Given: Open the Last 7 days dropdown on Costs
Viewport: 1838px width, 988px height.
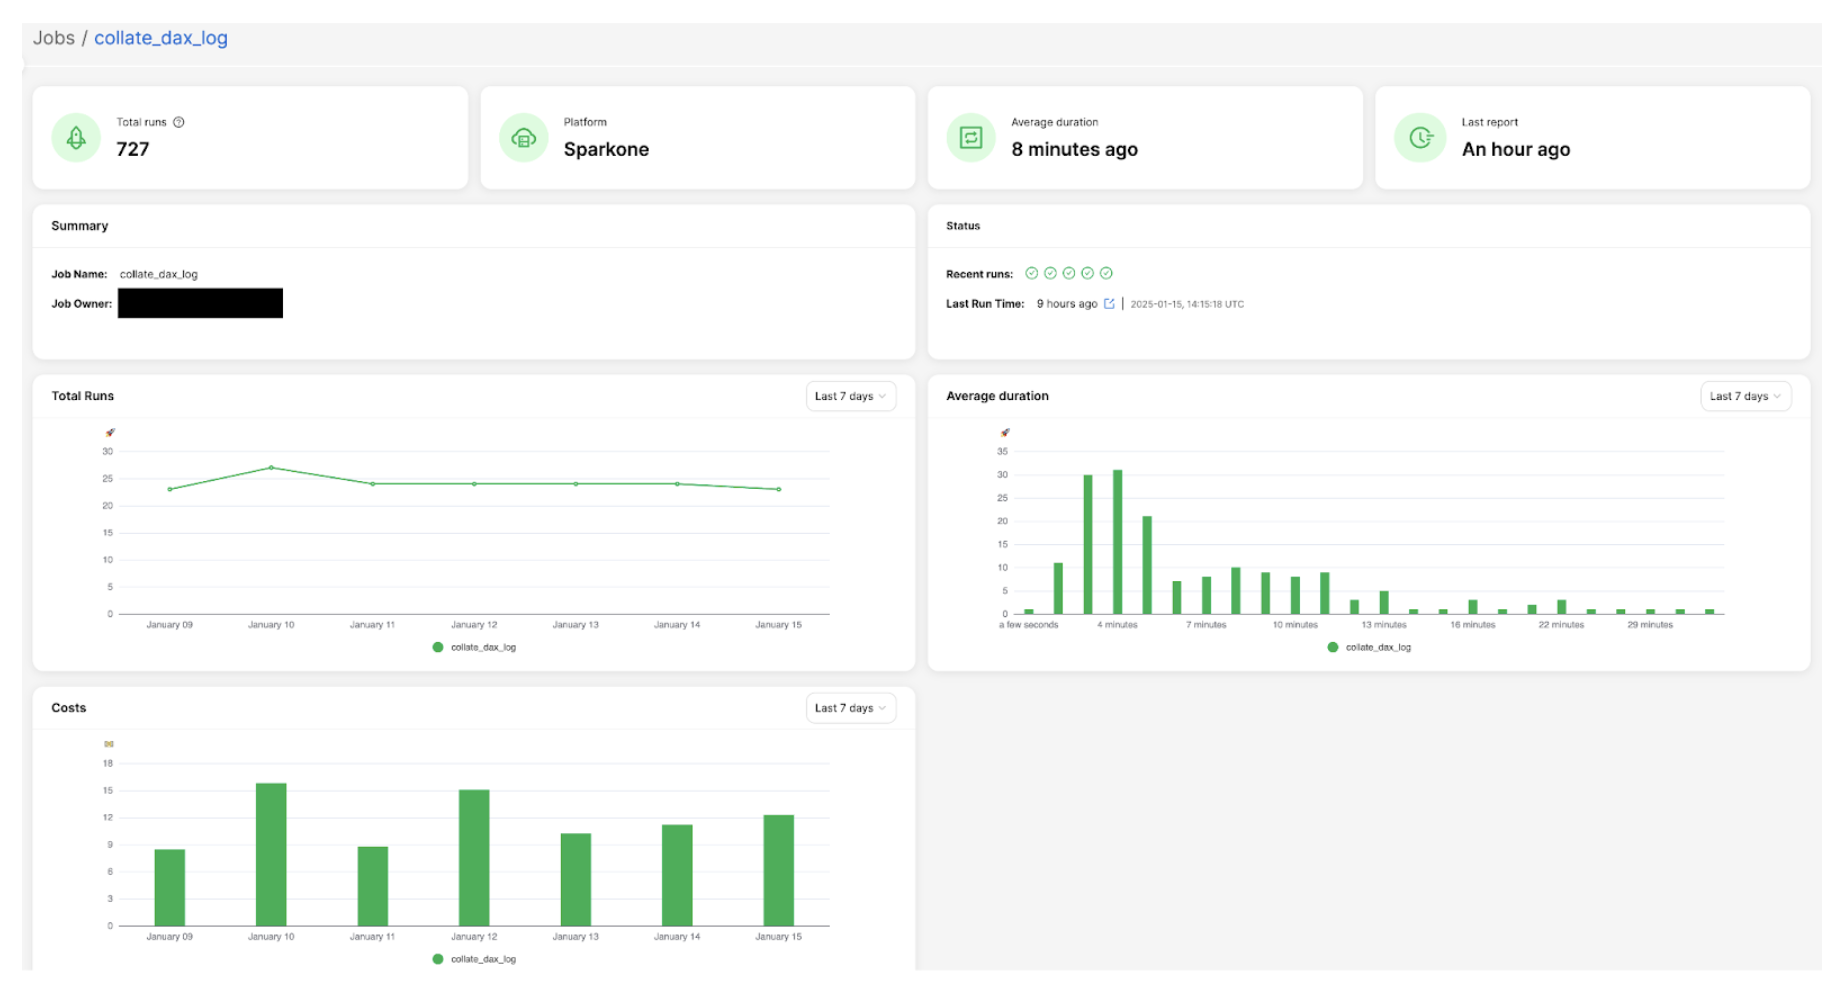Looking at the screenshot, I should point(850,708).
